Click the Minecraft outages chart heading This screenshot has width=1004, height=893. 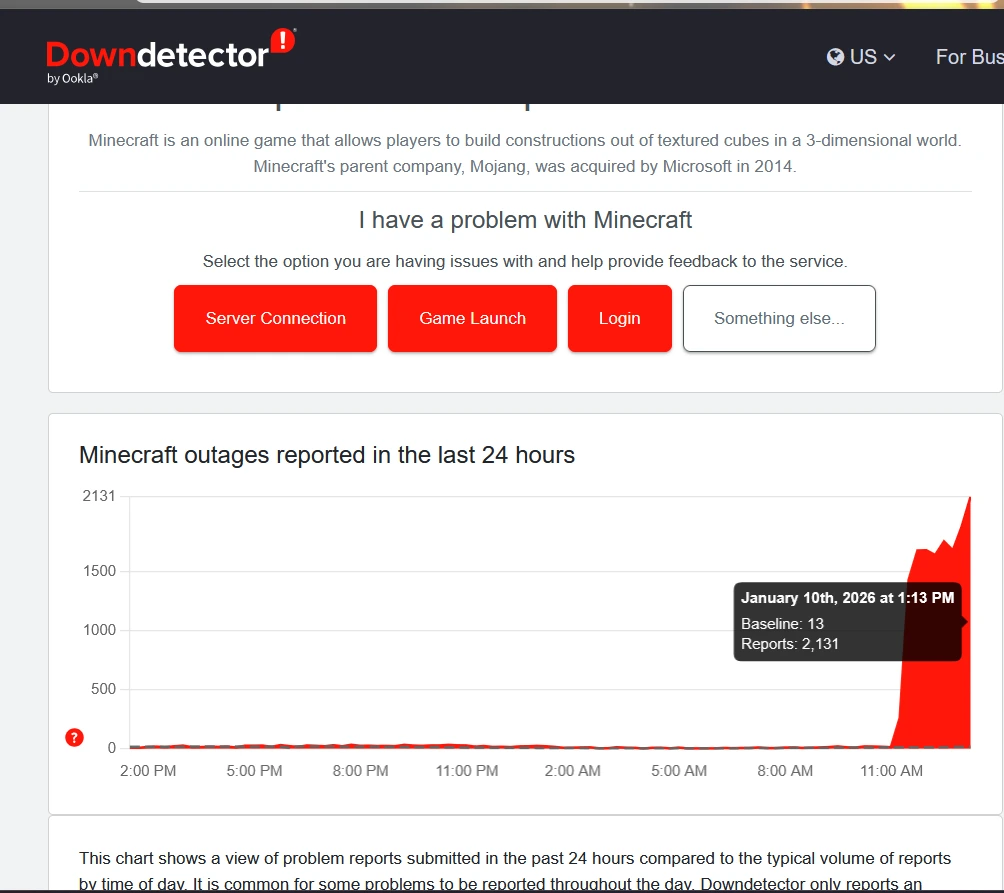(x=327, y=455)
